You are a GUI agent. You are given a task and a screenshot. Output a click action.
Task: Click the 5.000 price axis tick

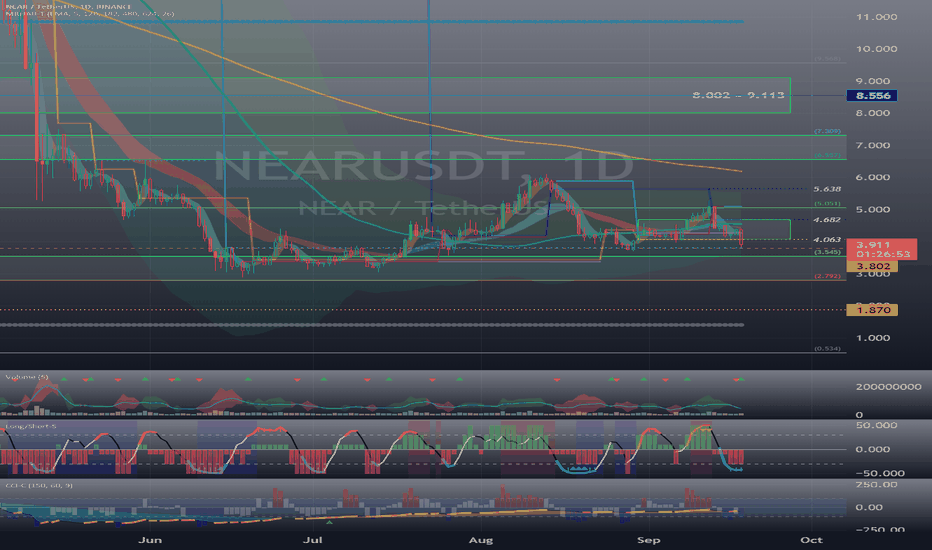(x=873, y=209)
